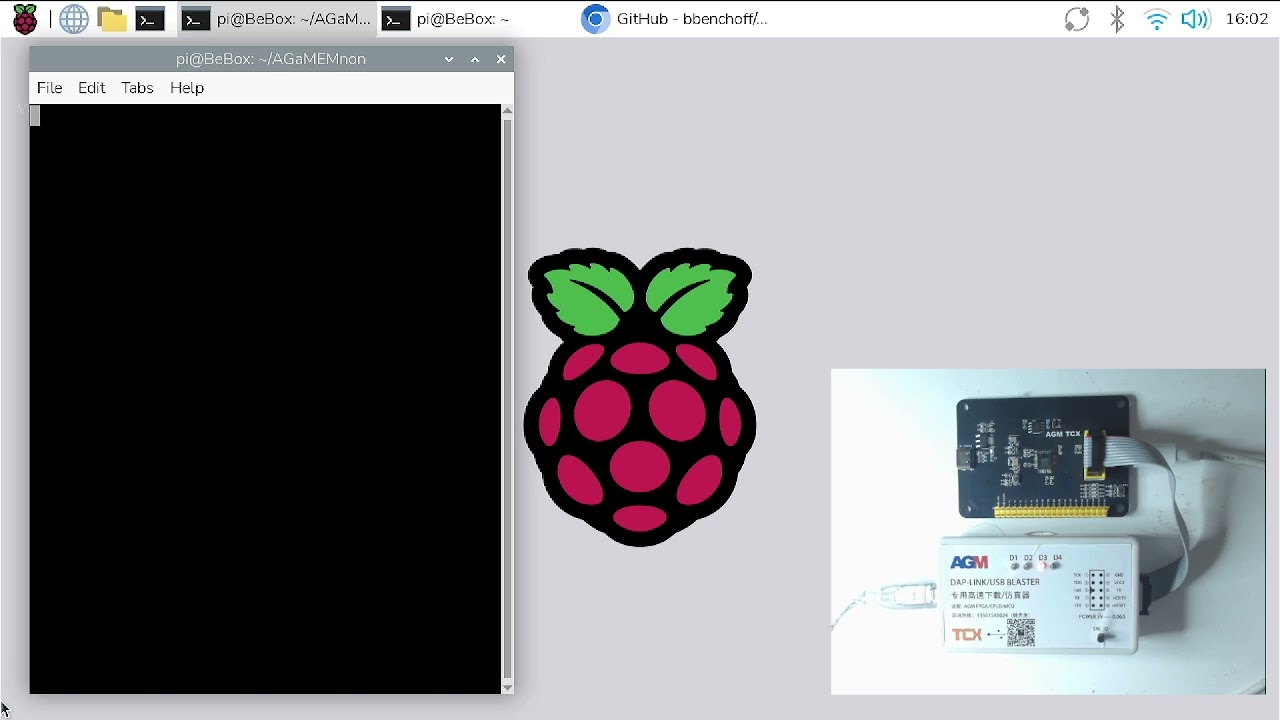
Task: Click the update notification tray icon
Action: coord(1077,19)
